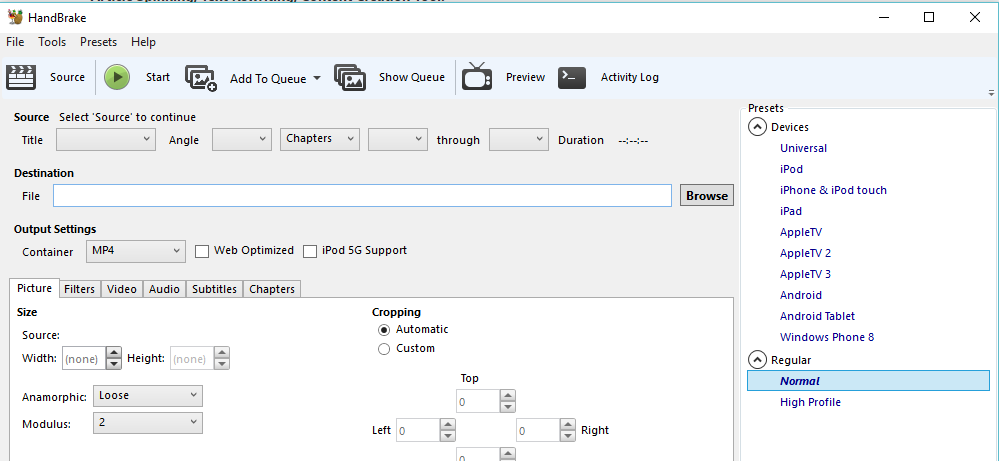This screenshot has height=461, width=999.
Task: Select the Automatic cropping radio button
Action: pyautogui.click(x=384, y=330)
